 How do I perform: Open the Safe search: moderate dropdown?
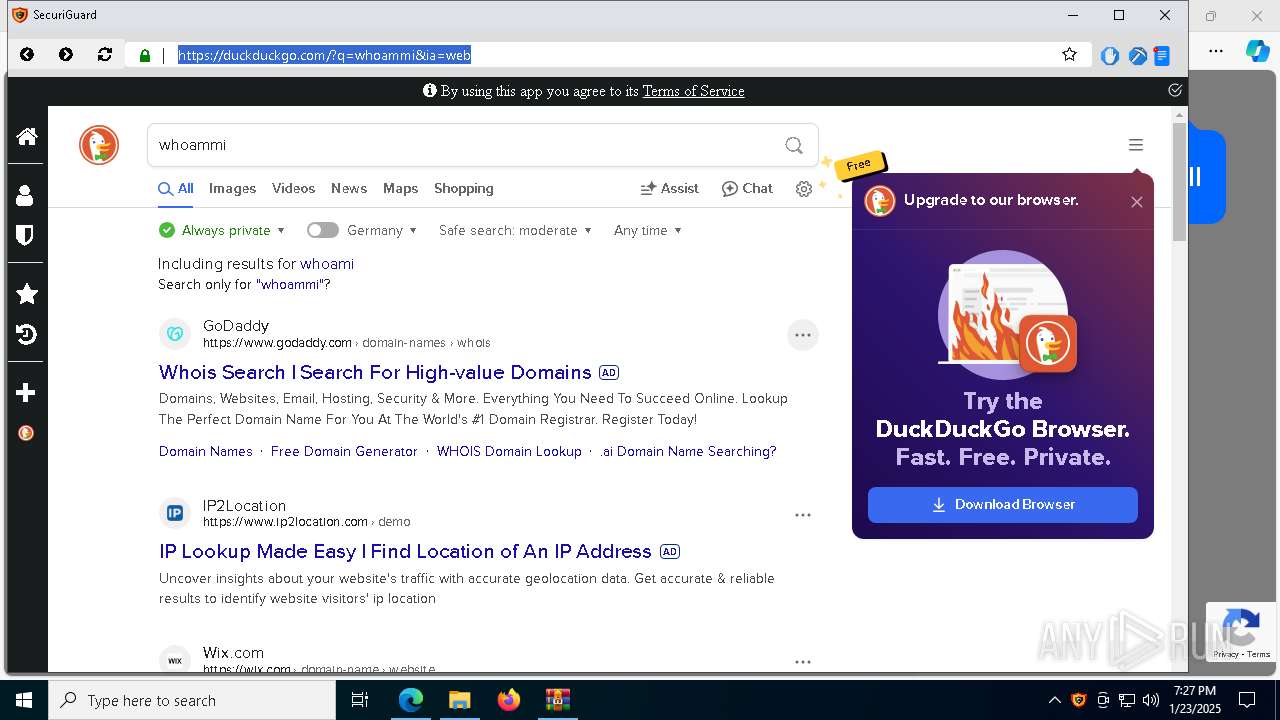pos(515,230)
